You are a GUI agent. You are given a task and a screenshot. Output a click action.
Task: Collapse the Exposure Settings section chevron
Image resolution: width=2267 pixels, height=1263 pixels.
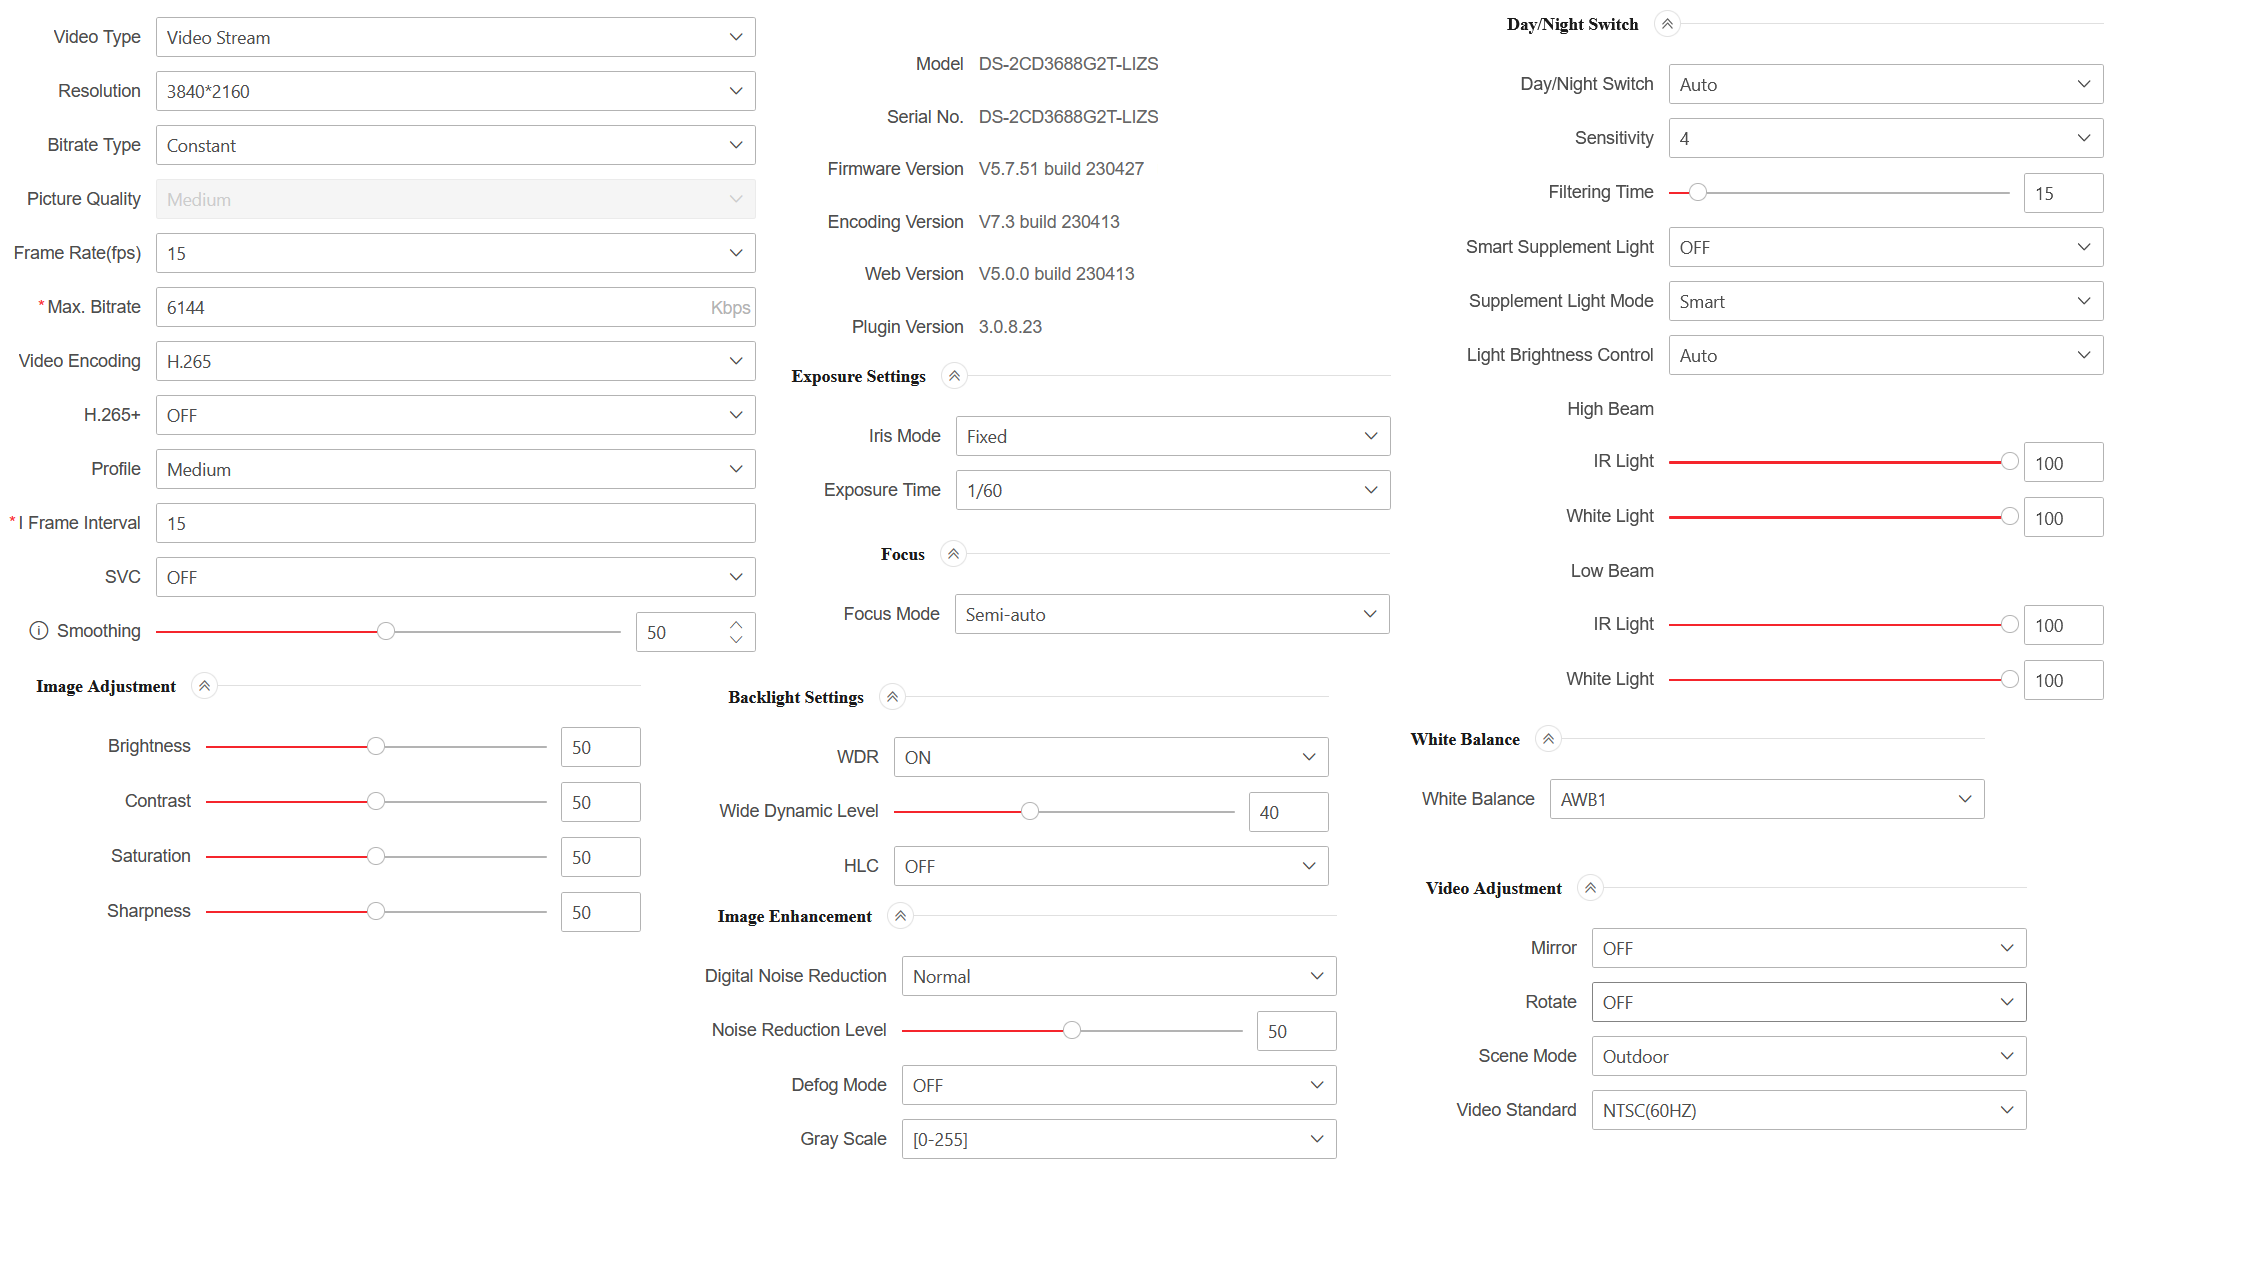pos(954,376)
